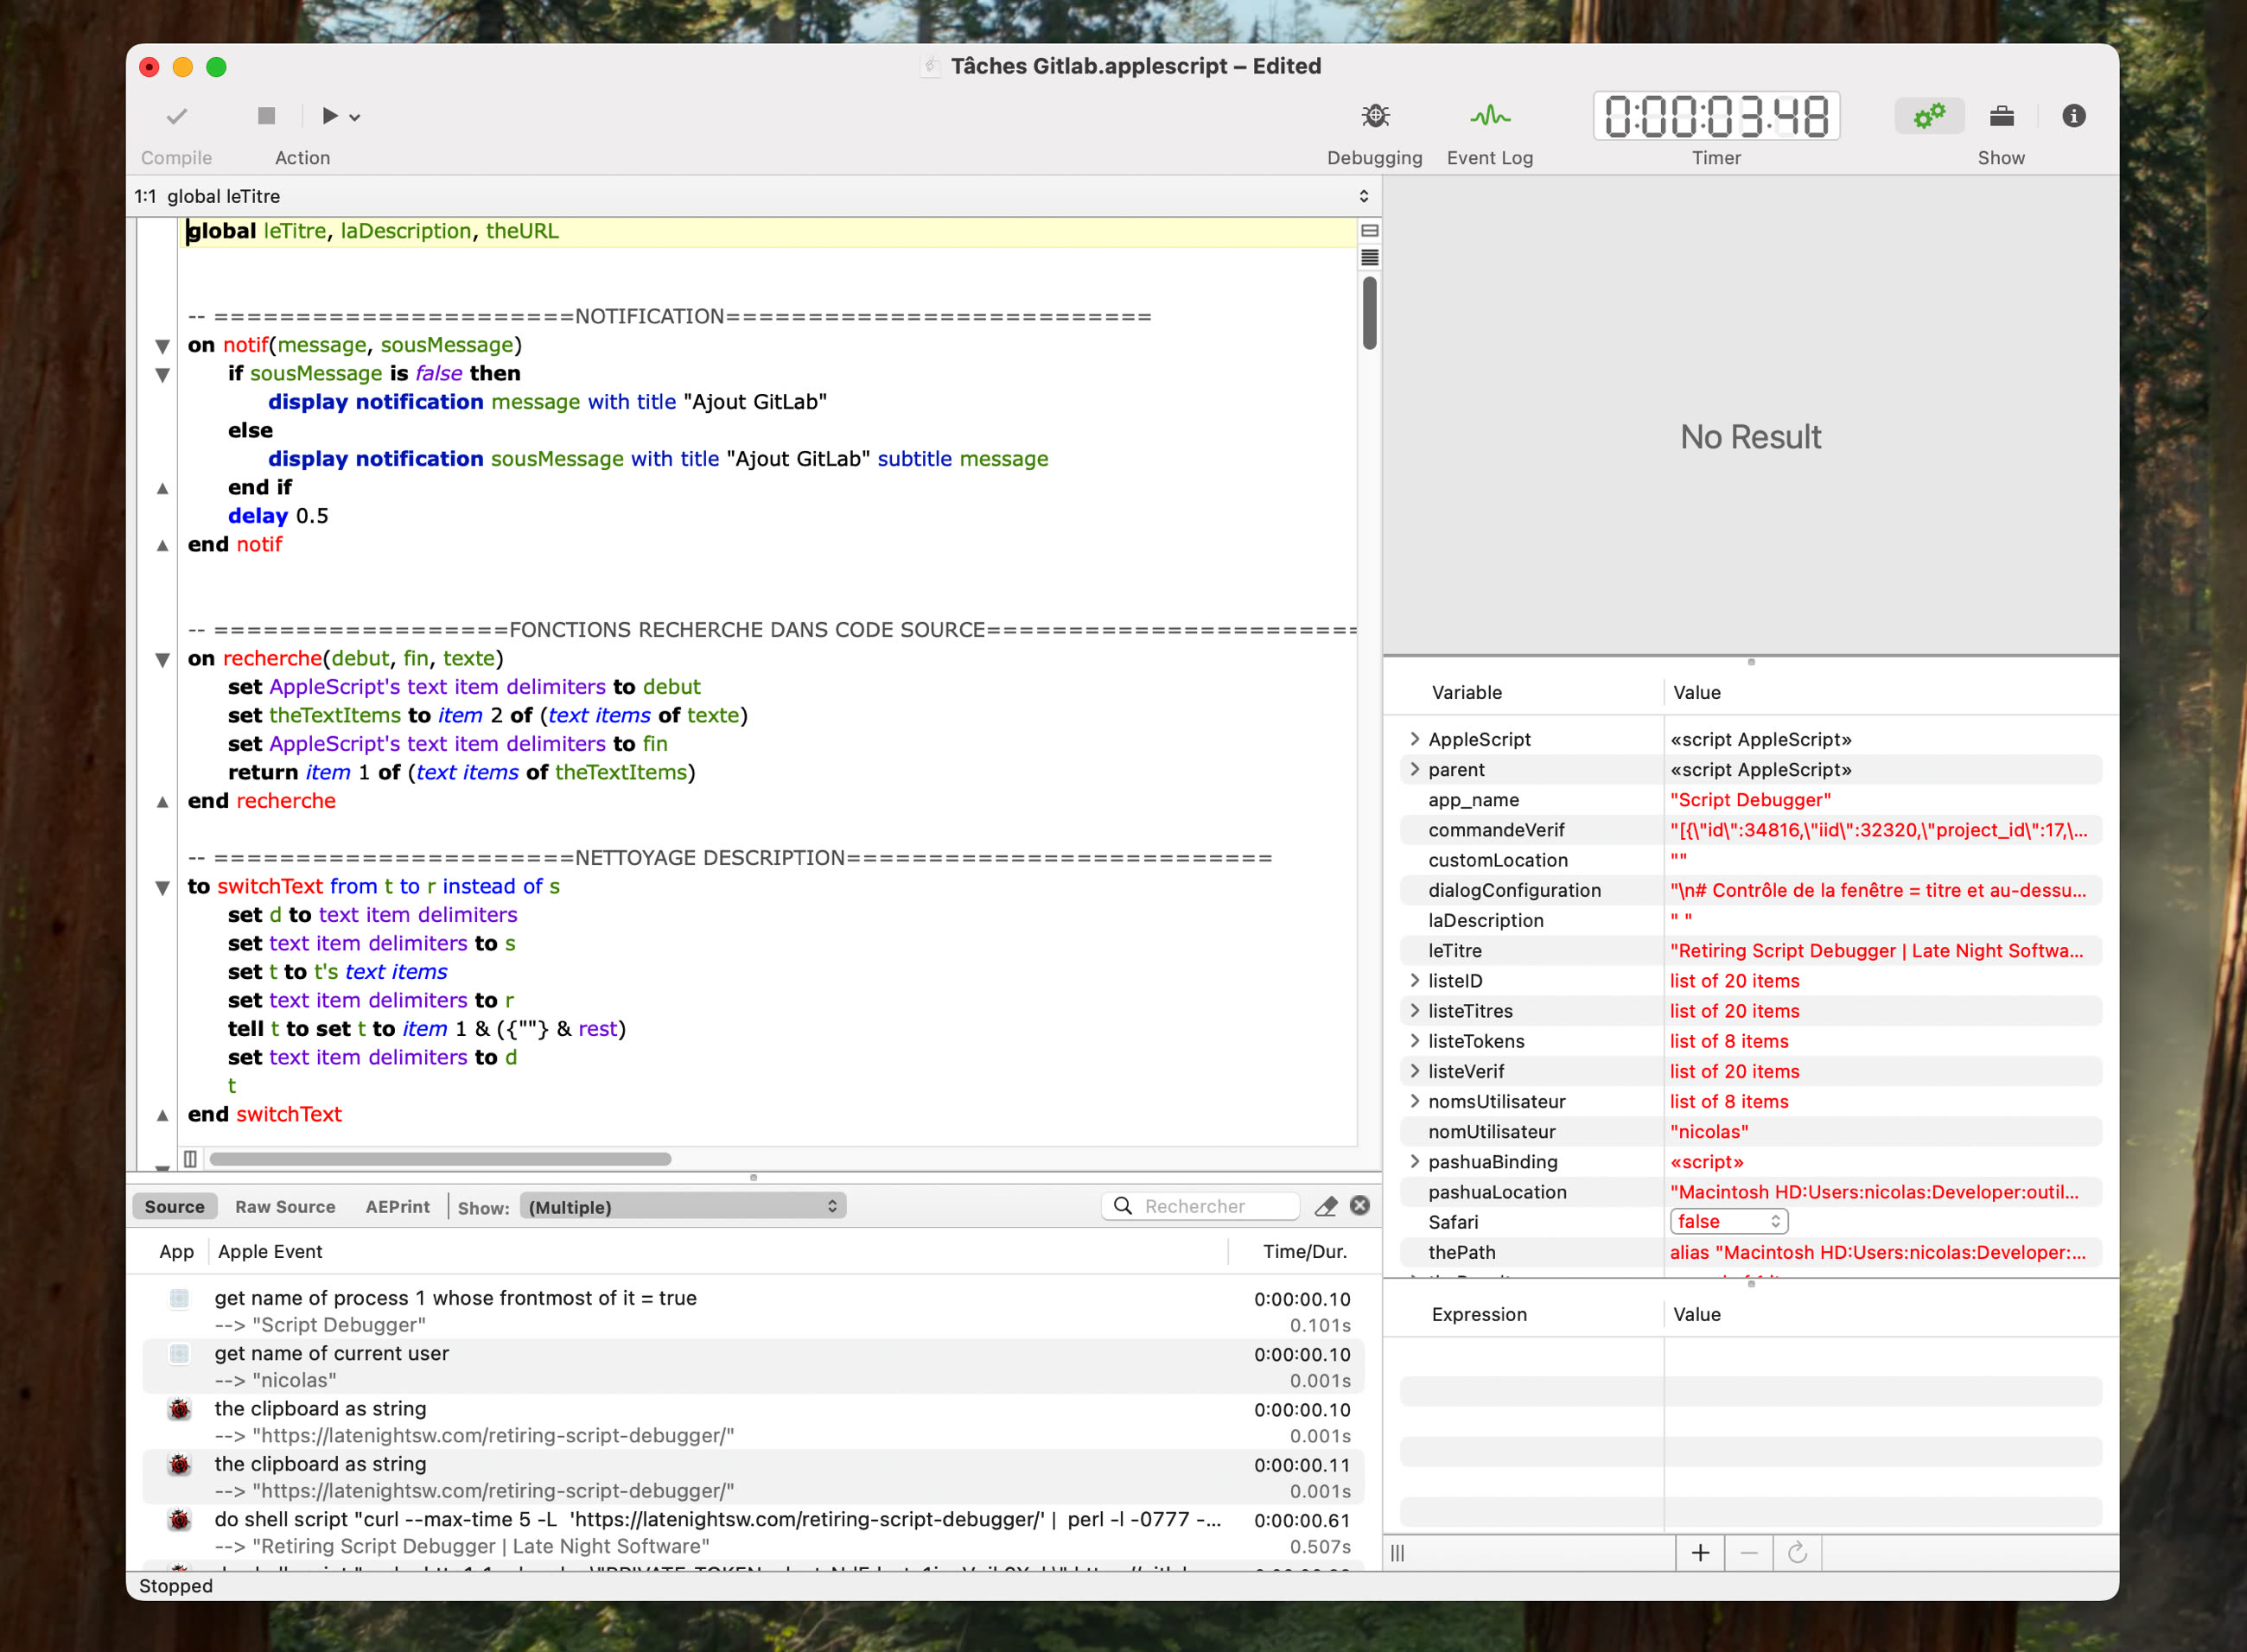
Task: Click the eraser clear log icon
Action: tap(1325, 1206)
